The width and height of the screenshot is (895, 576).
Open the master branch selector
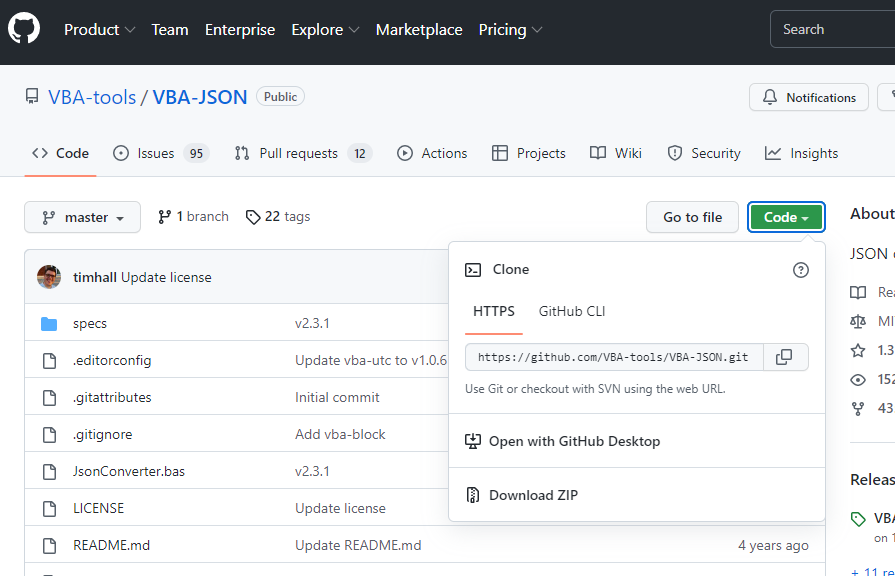tap(82, 217)
